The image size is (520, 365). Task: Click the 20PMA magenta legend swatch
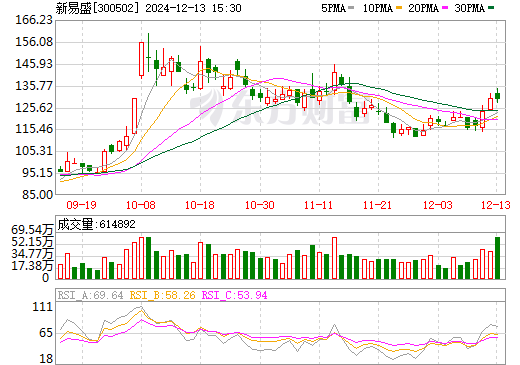[445, 8]
